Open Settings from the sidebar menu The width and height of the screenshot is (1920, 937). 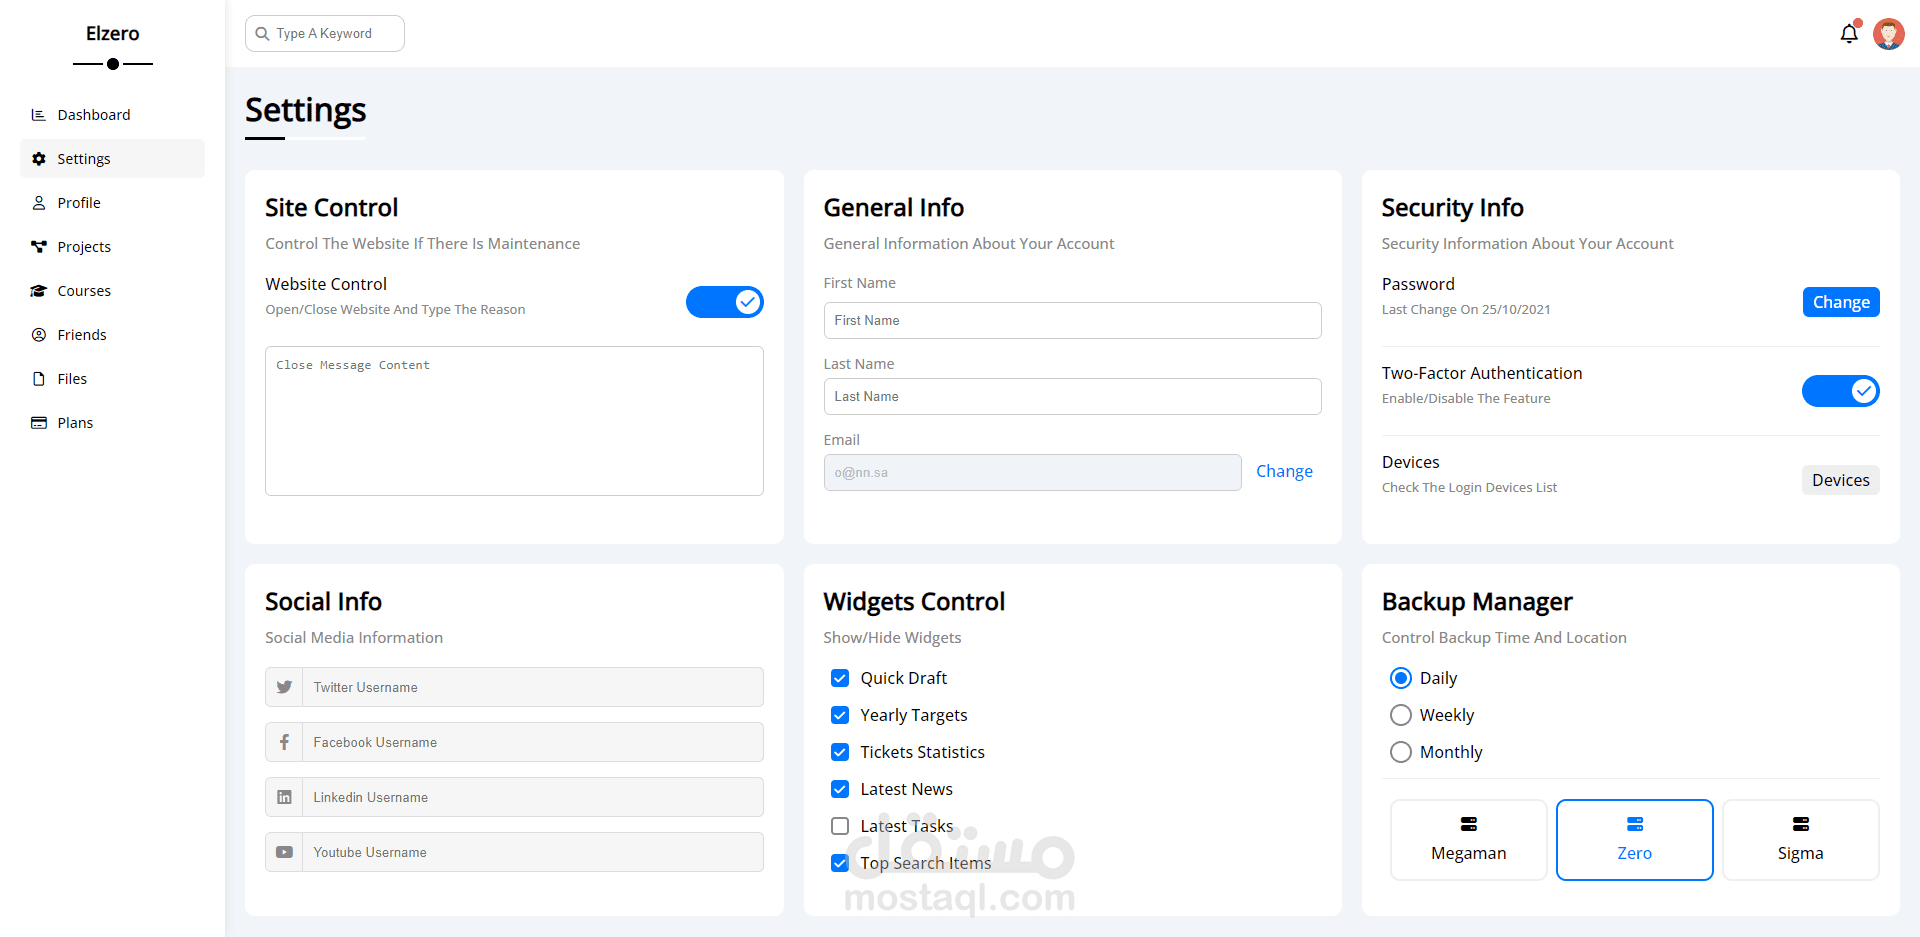84,158
